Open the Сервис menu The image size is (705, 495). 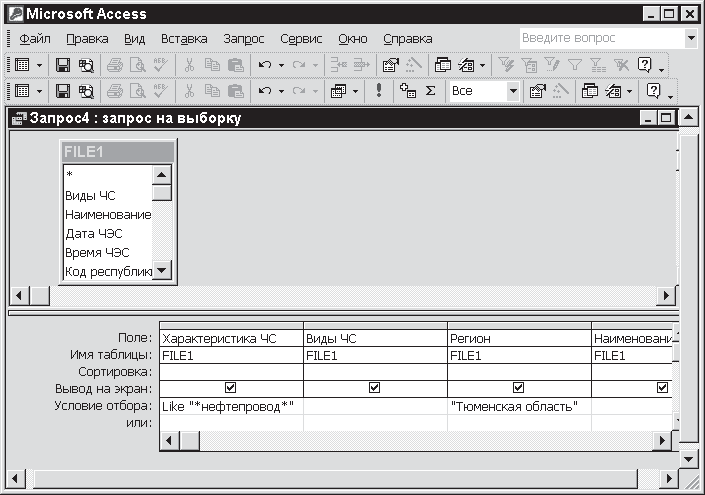click(301, 39)
